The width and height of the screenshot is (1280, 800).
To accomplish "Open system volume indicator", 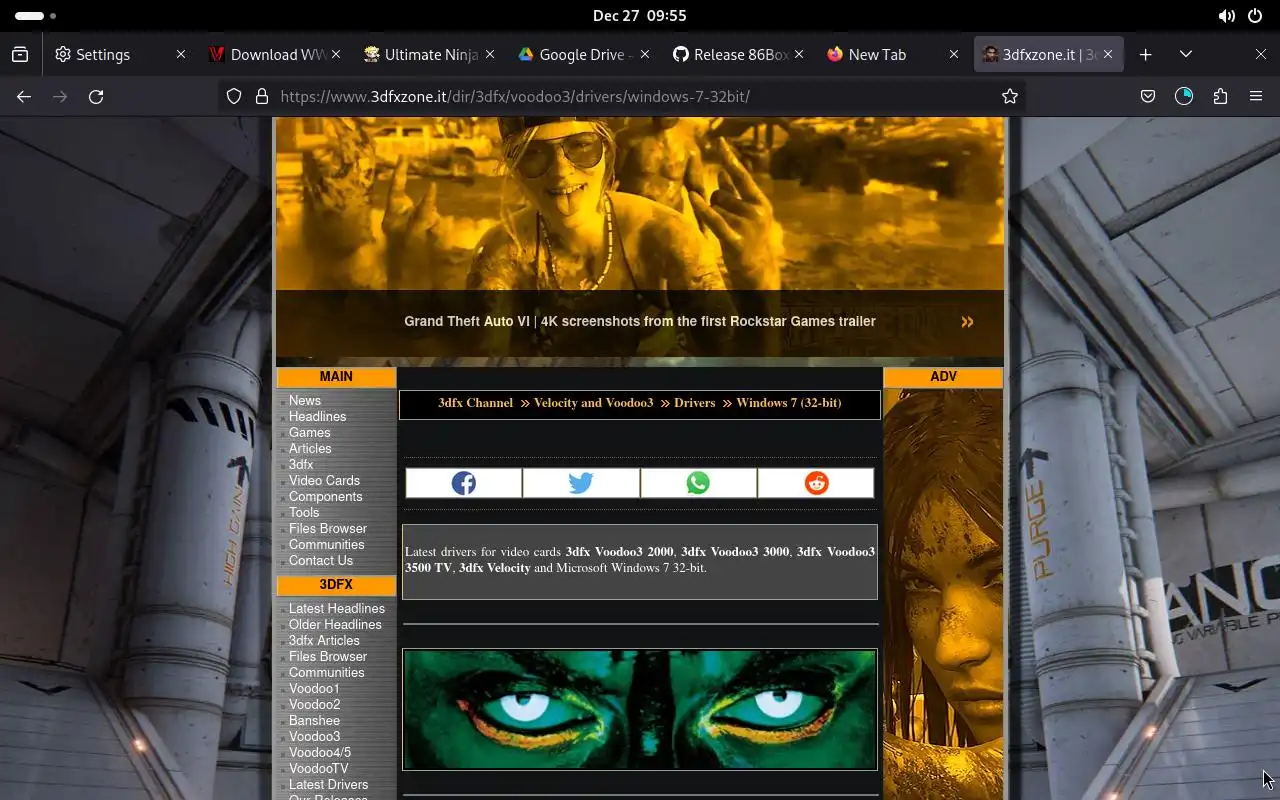I will coord(1226,16).
